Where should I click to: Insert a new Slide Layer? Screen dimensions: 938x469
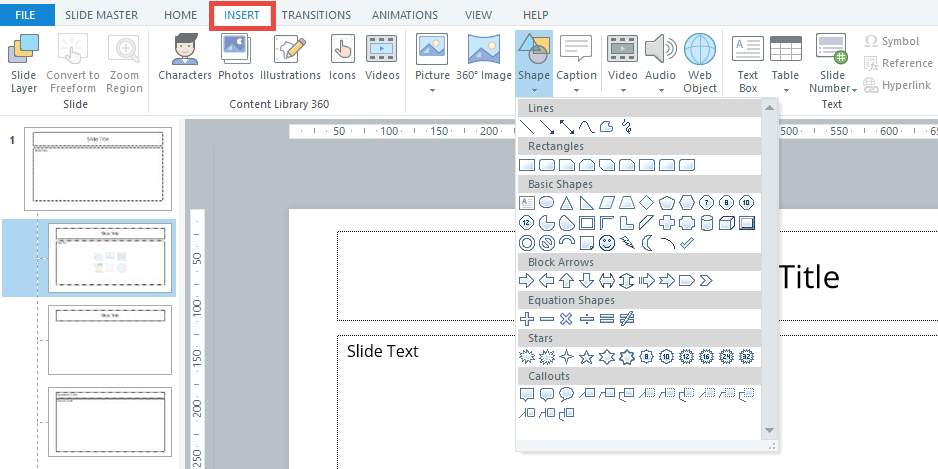(24, 63)
